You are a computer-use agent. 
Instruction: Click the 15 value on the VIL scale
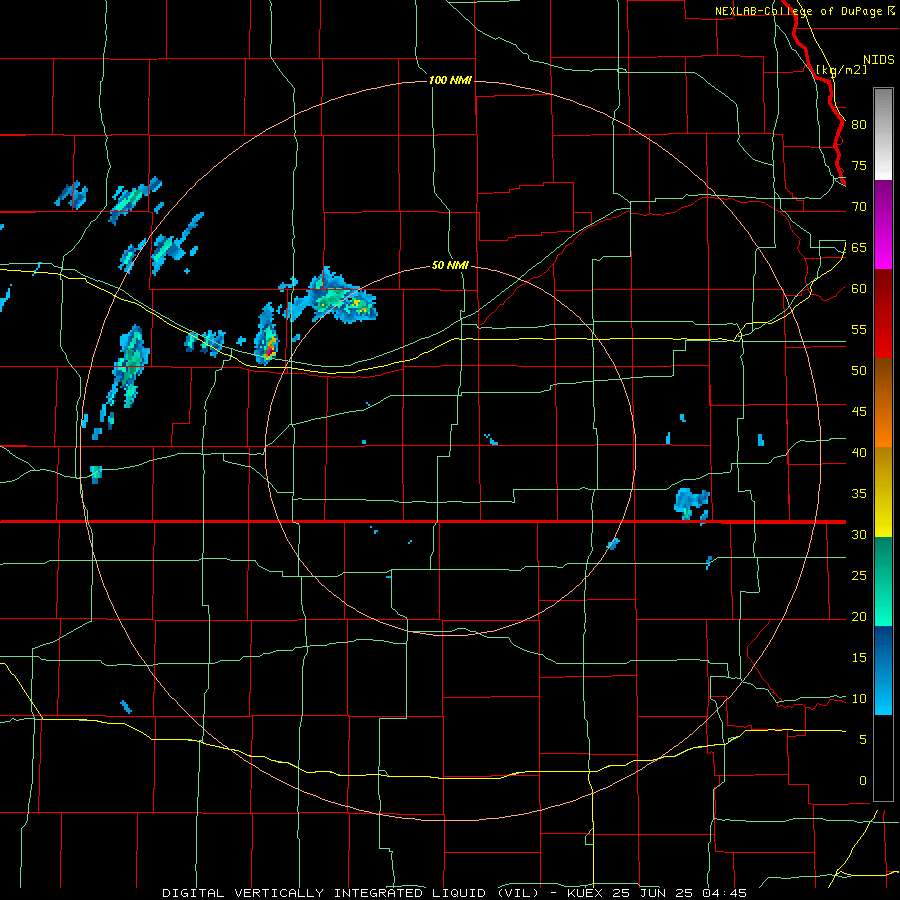[x=859, y=658]
